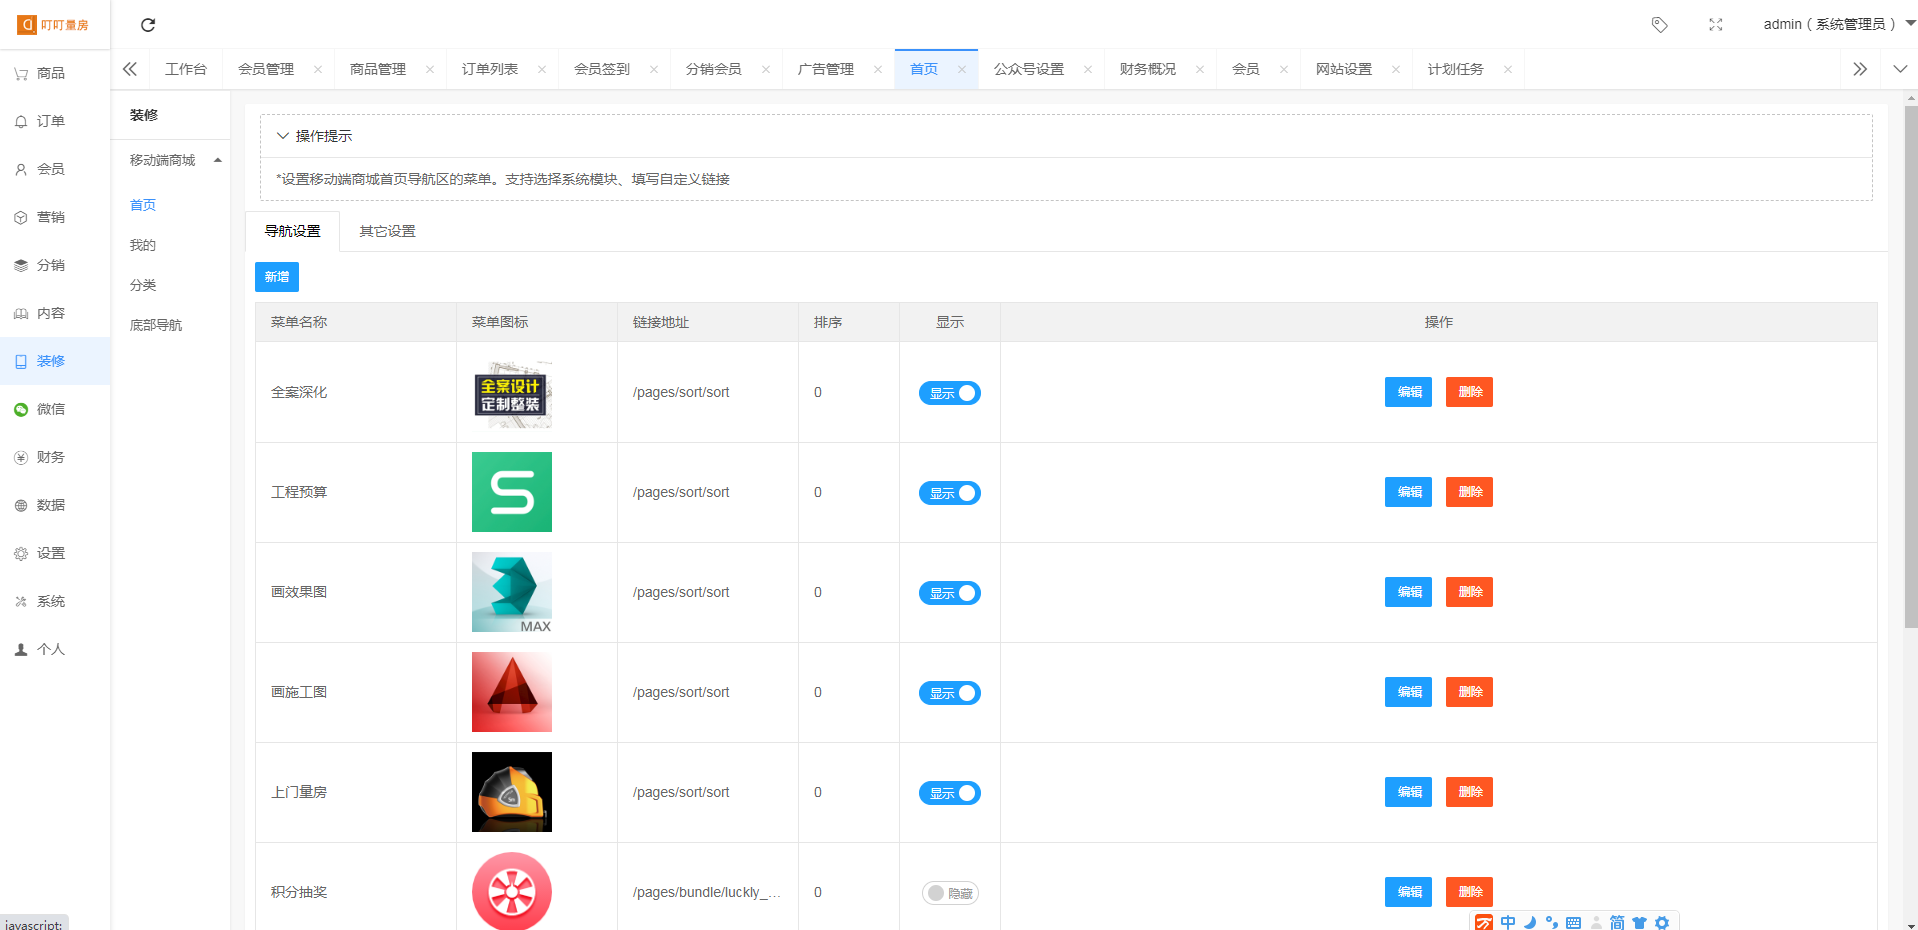This screenshot has height=930, width=1918.
Task: Select 分类 in 移动端商城 submenu
Action: tap(143, 285)
